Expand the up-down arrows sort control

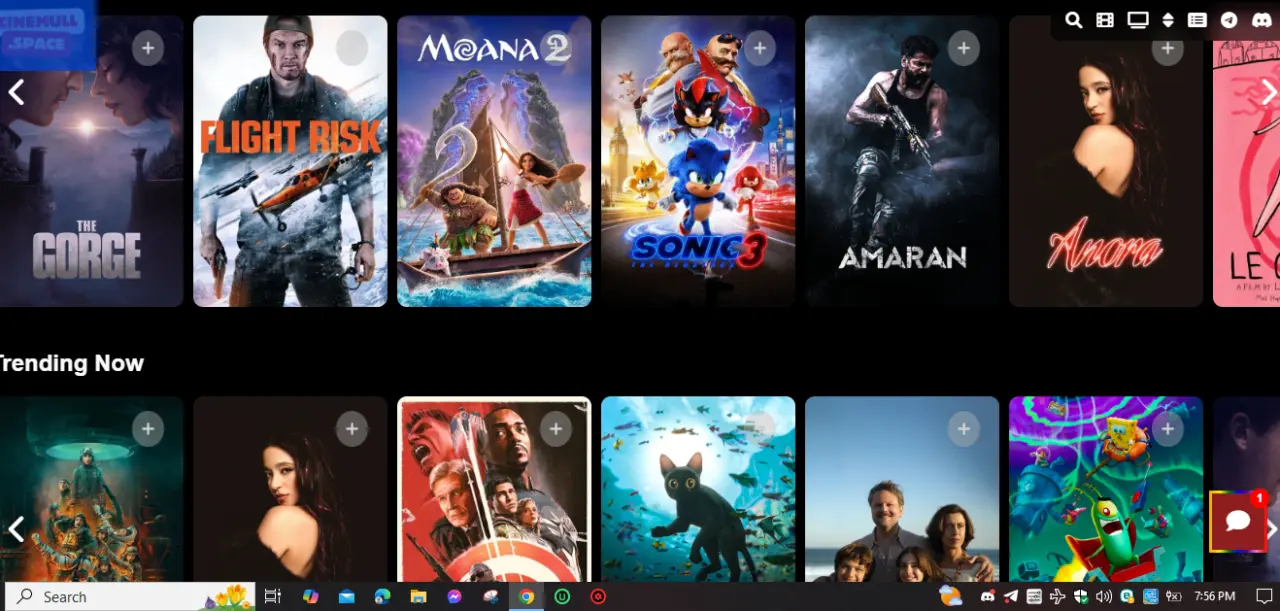pyautogui.click(x=1167, y=20)
